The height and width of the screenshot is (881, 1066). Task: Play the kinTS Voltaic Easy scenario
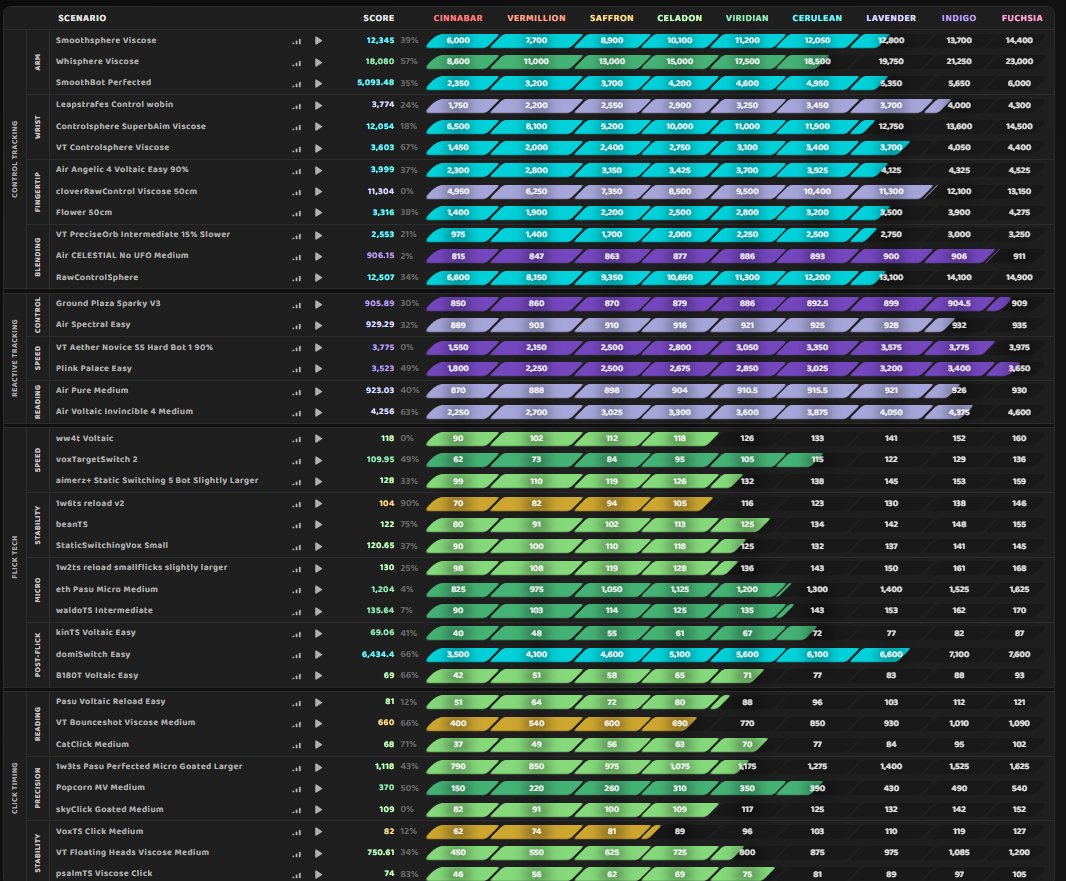click(318, 634)
